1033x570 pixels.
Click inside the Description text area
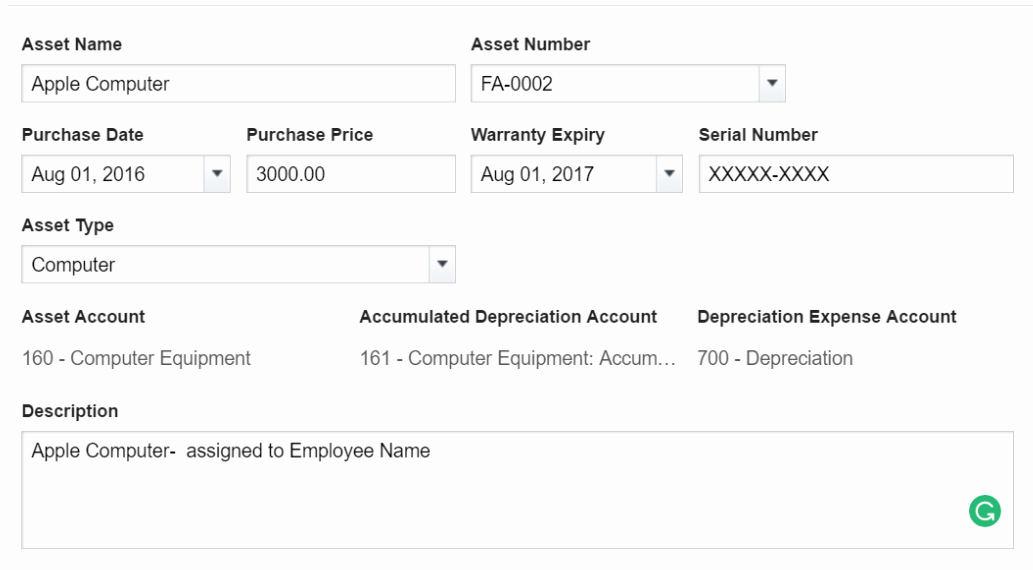(x=517, y=490)
